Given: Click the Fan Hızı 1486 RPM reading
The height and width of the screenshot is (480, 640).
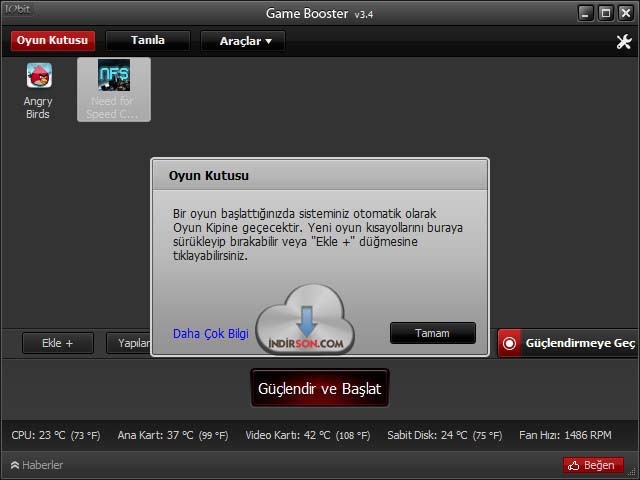Looking at the screenshot, I should 565,435.
